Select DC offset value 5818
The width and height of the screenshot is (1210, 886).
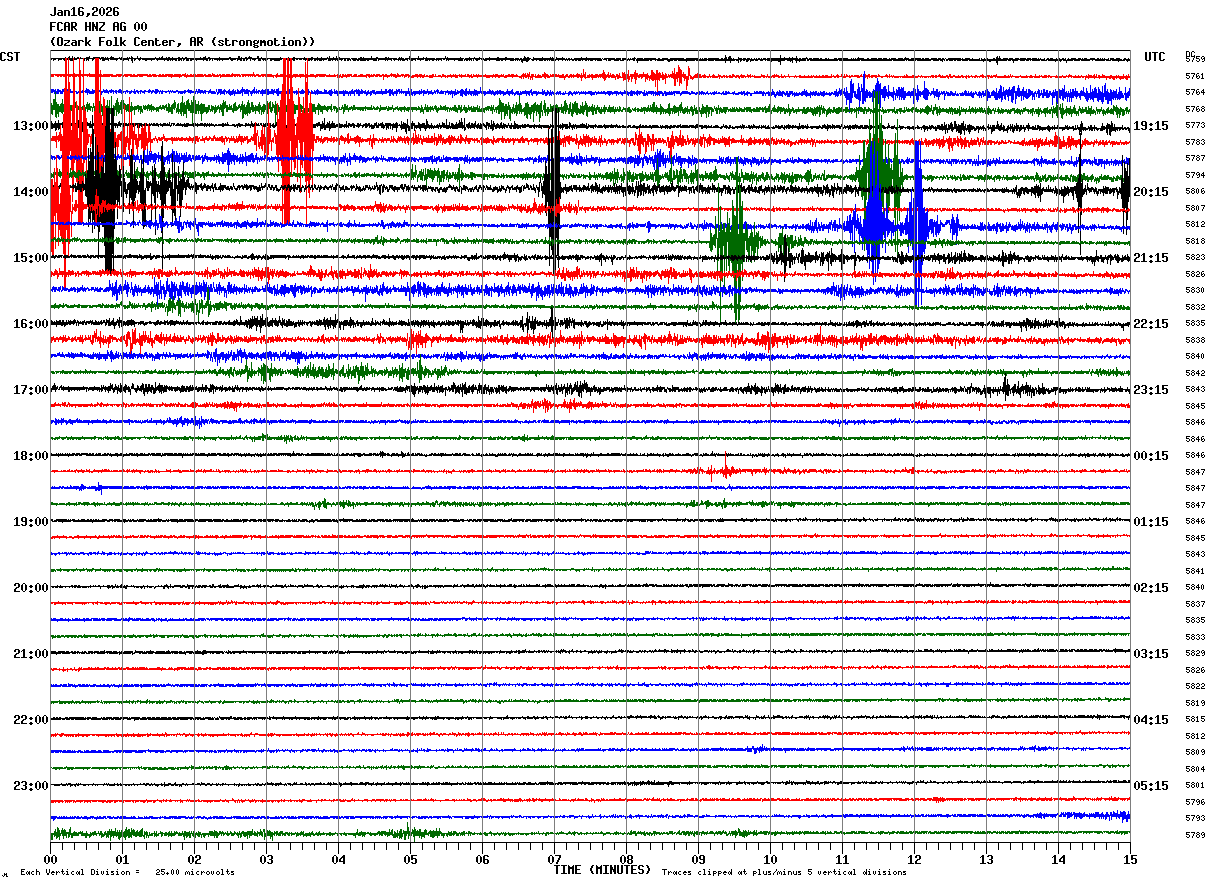tap(1195, 241)
